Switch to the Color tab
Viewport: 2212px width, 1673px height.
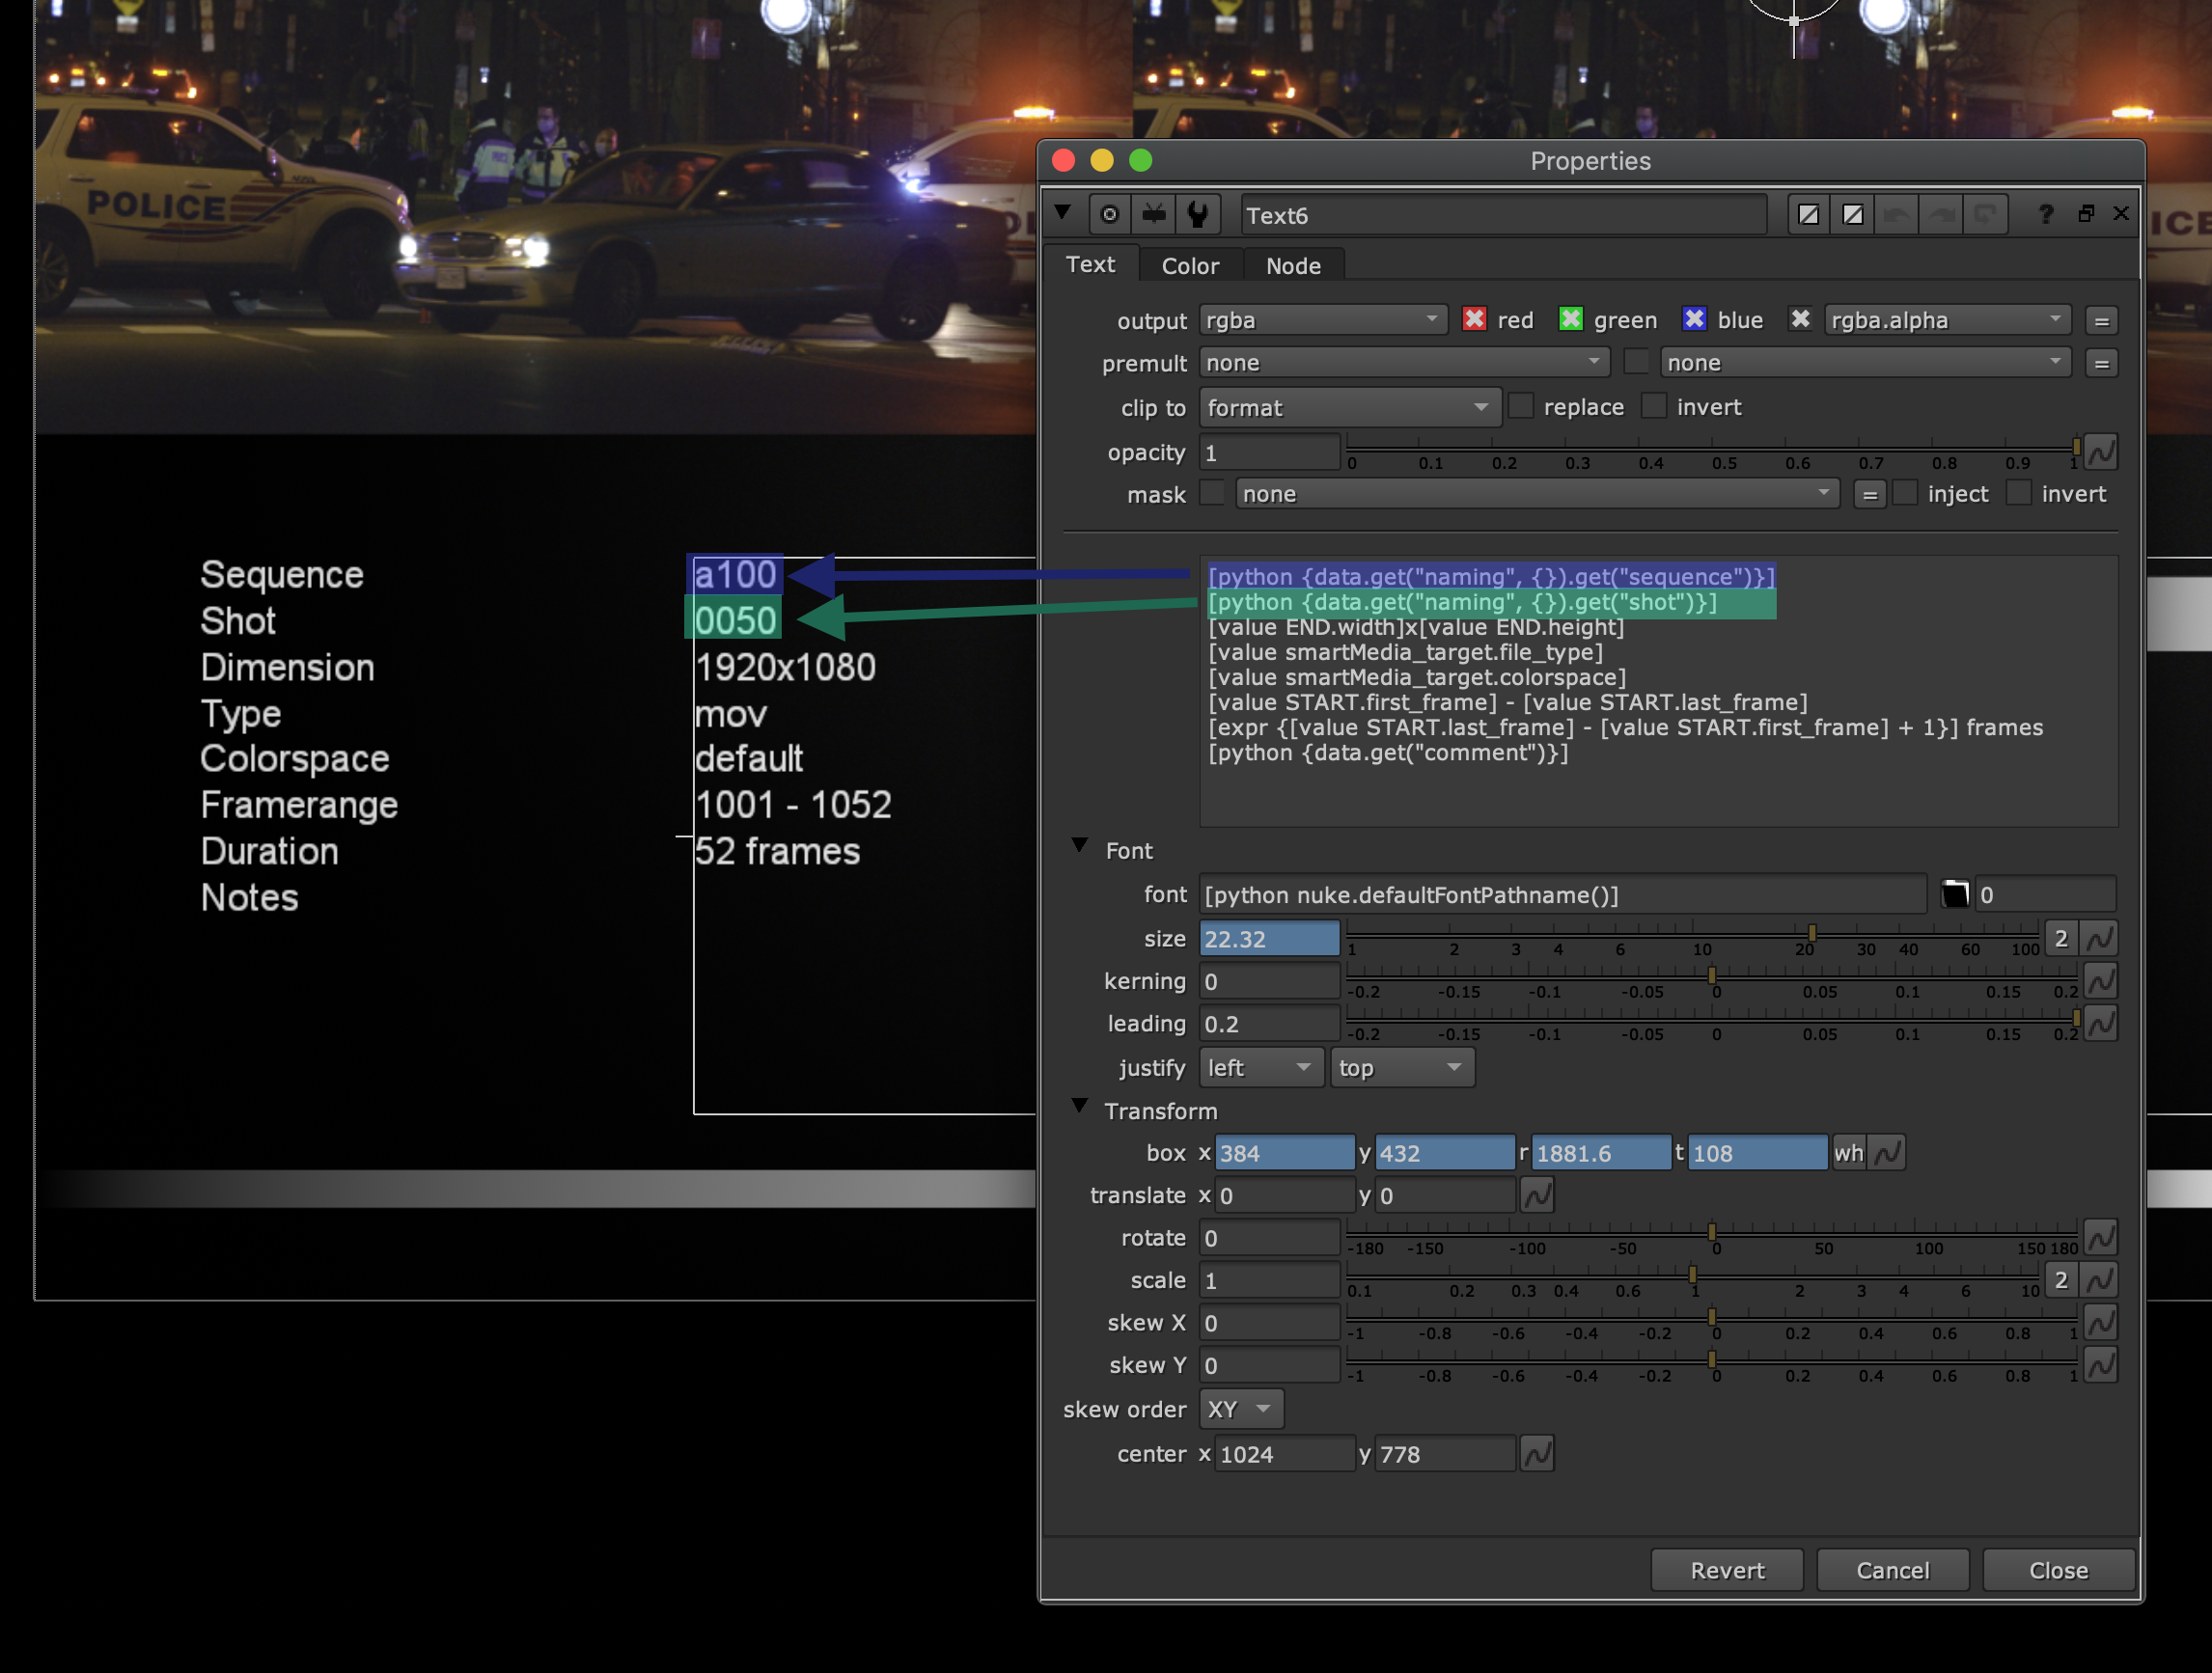tap(1190, 265)
